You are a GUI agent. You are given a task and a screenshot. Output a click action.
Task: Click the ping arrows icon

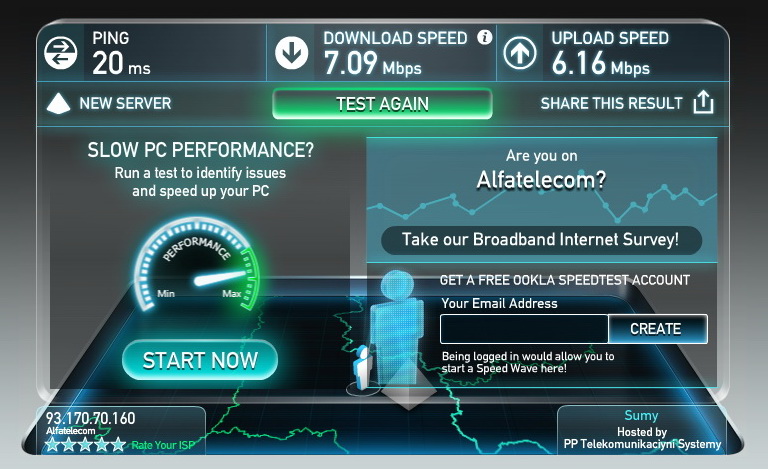(x=60, y=52)
